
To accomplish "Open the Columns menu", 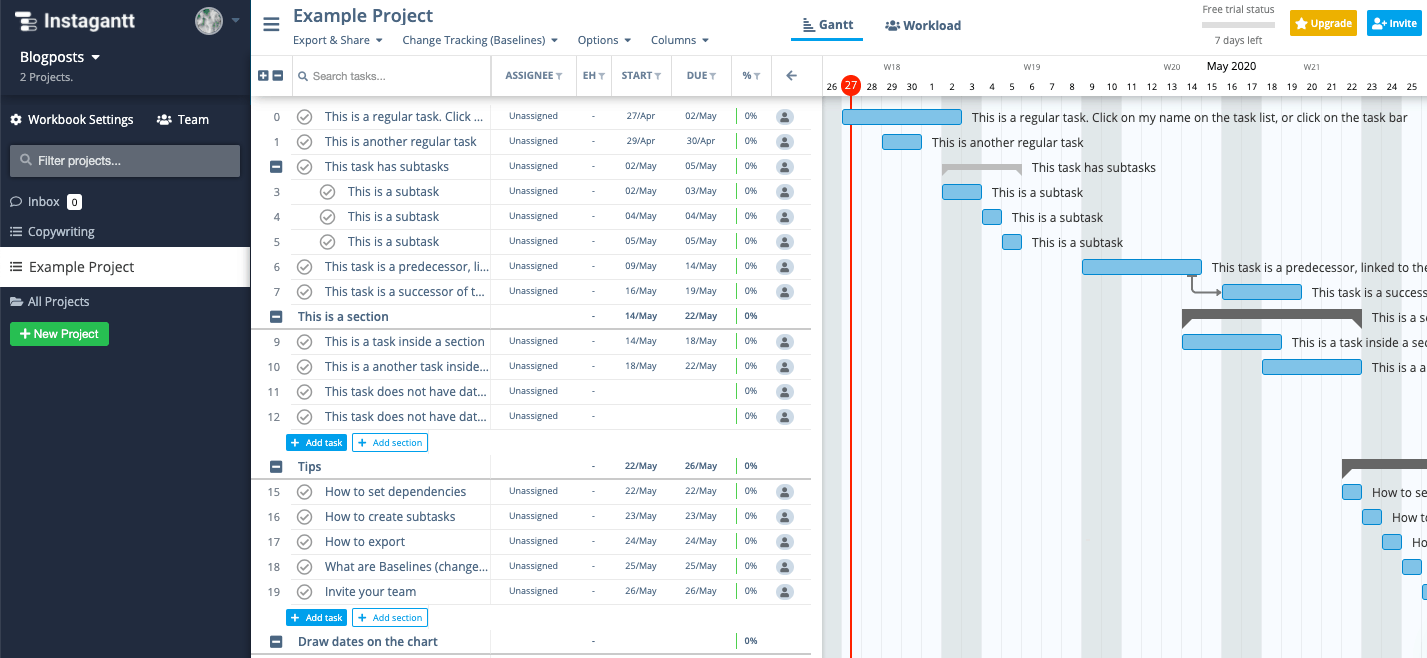I will click(x=680, y=40).
